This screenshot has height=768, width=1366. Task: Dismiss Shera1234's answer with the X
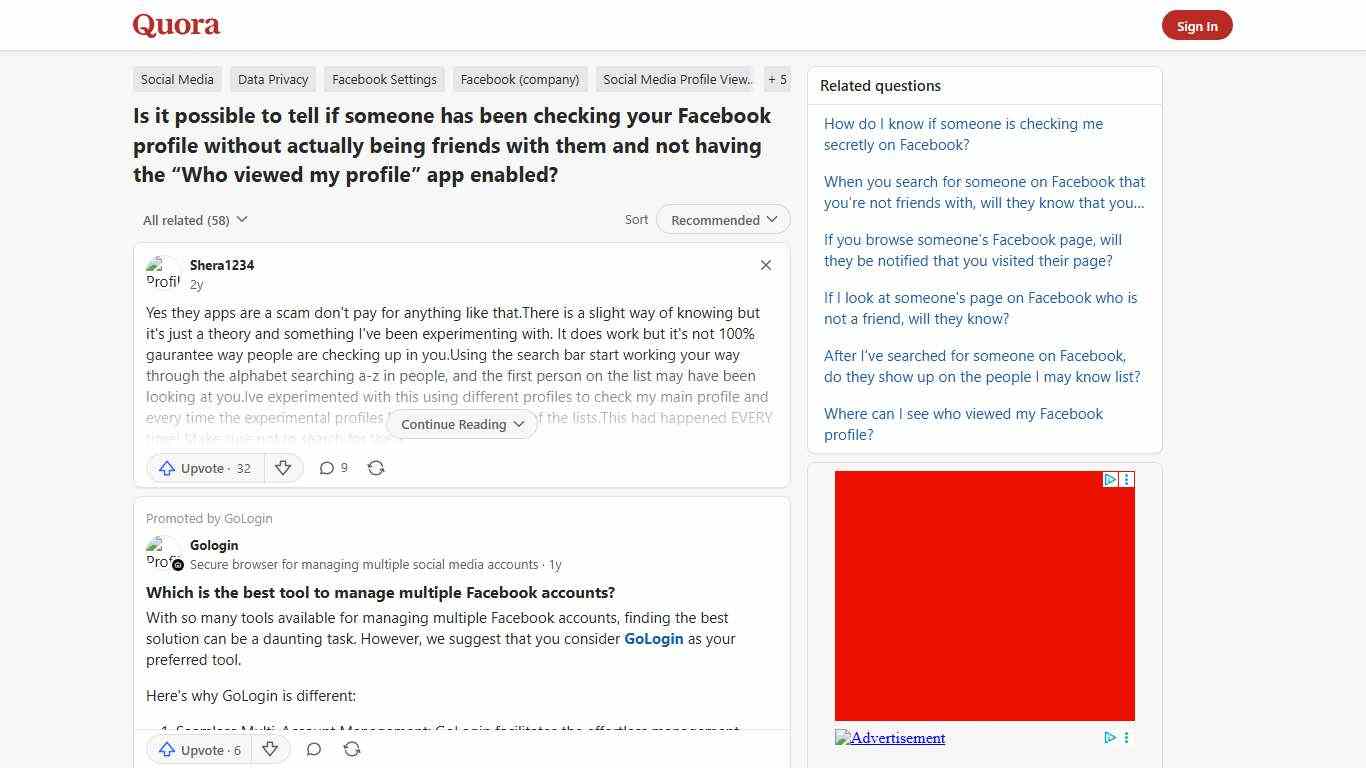pyautogui.click(x=765, y=265)
